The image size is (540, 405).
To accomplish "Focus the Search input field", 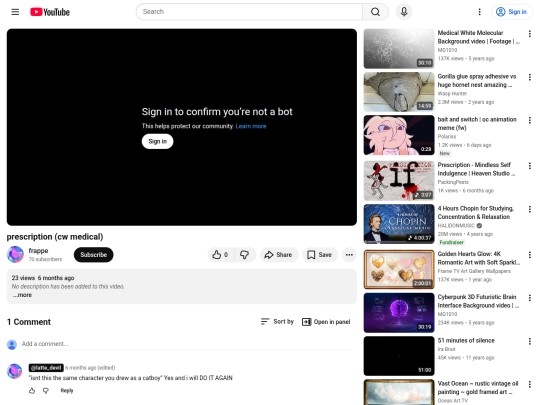I will coord(249,12).
